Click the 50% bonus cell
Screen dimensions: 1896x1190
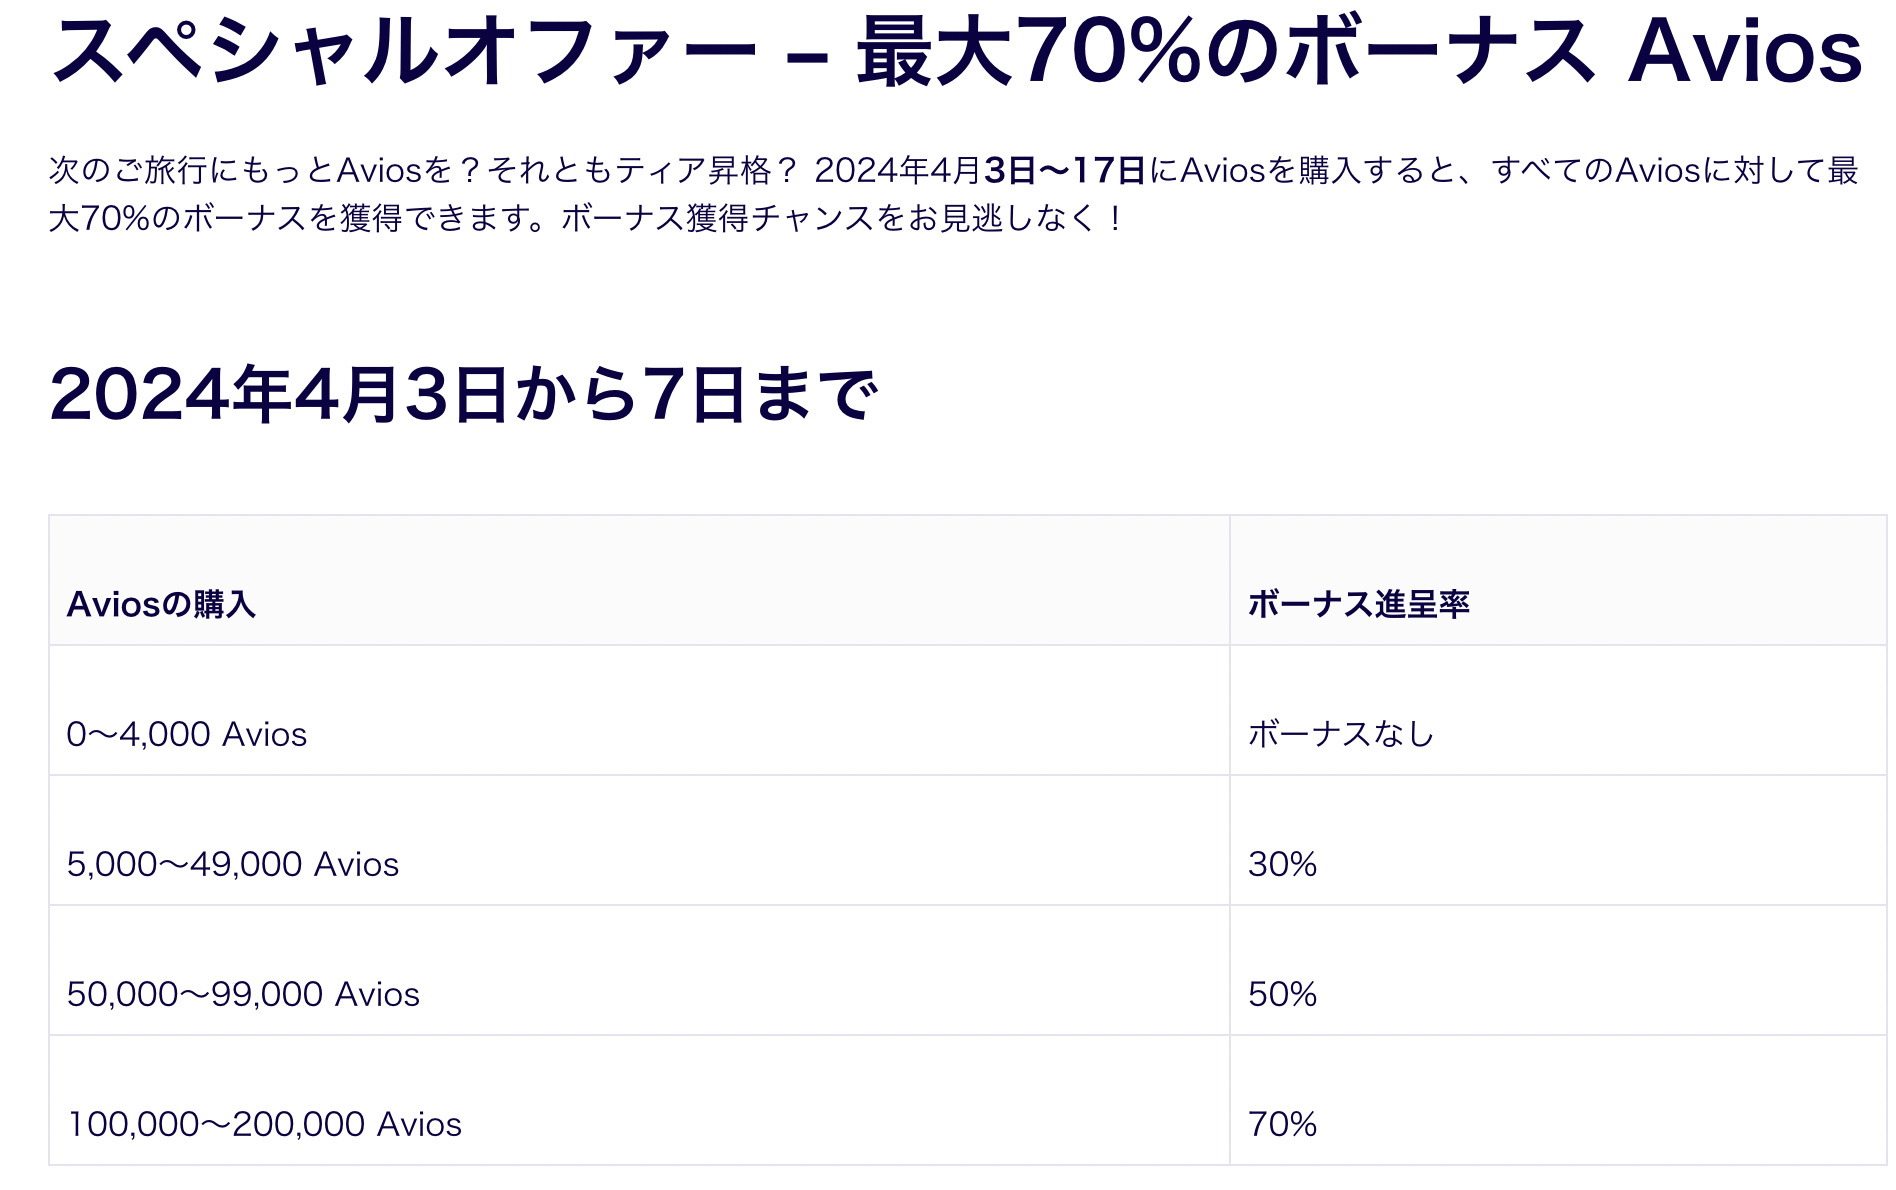click(1558, 971)
